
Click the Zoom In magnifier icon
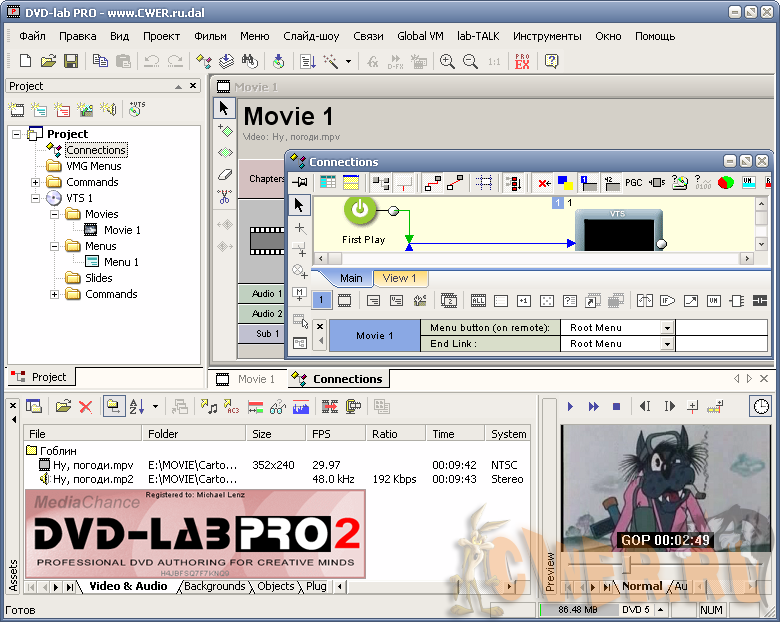[447, 61]
